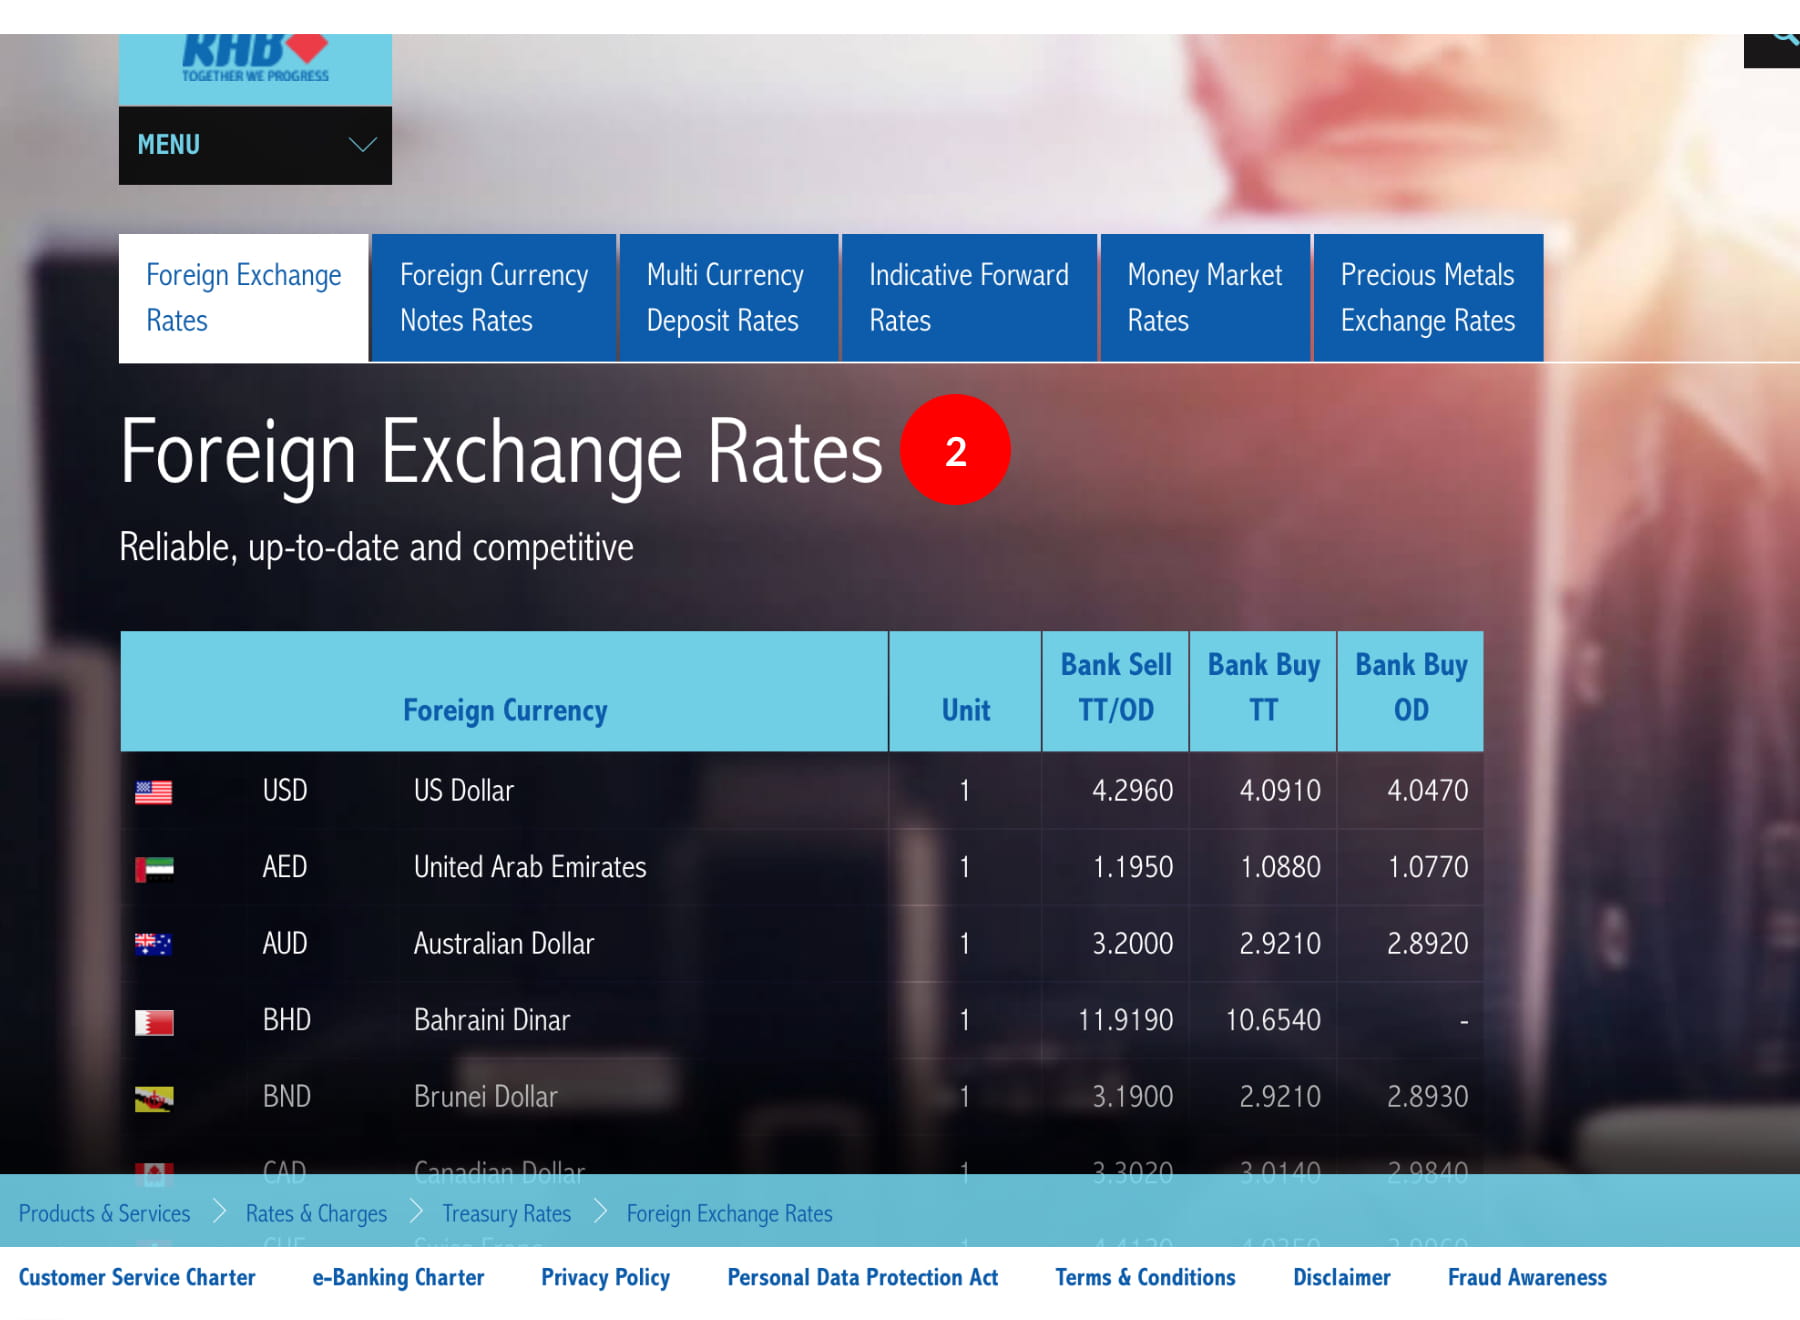Open Fraud Awareness footer link
The width and height of the screenshot is (1800, 1320).
point(1526,1277)
